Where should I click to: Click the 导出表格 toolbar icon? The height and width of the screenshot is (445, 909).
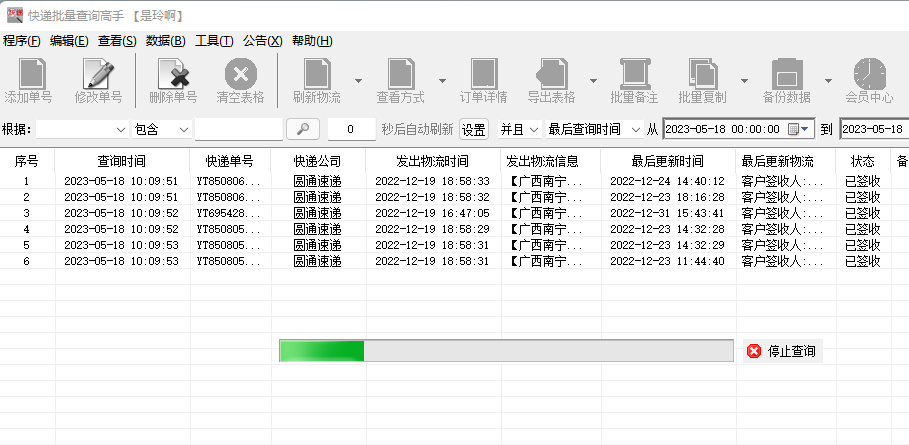[551, 74]
